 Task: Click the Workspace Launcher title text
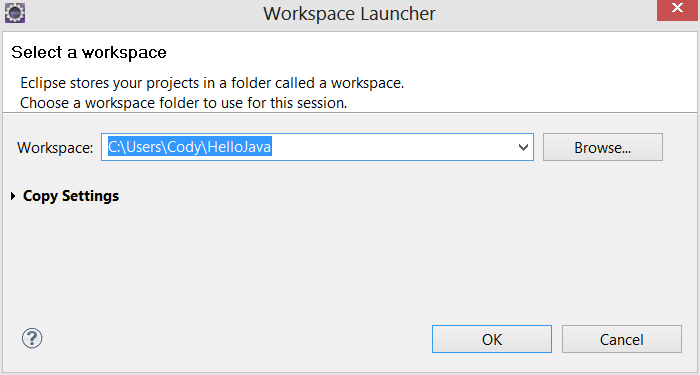tap(349, 13)
